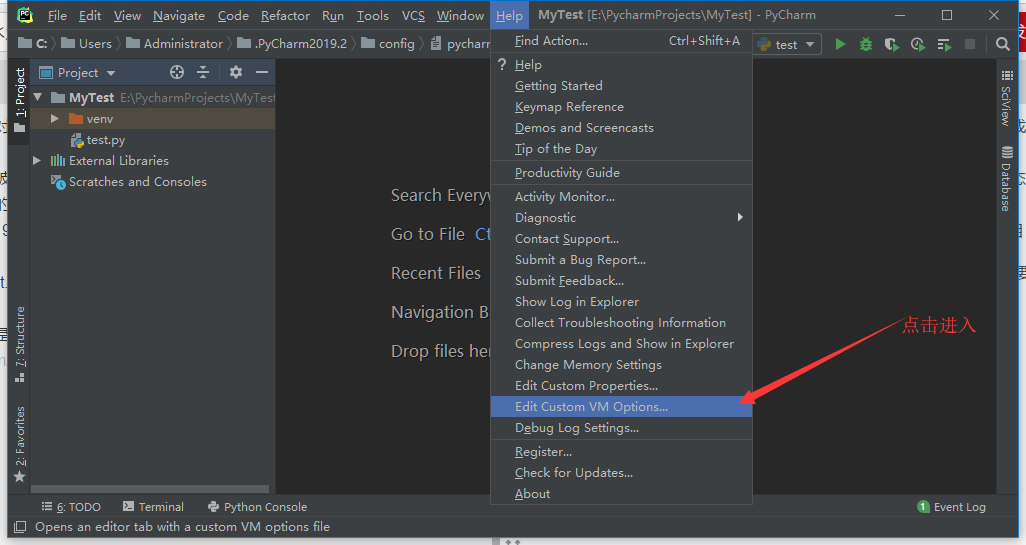Click the Profile run icon
Image resolution: width=1026 pixels, height=545 pixels.
coord(918,44)
